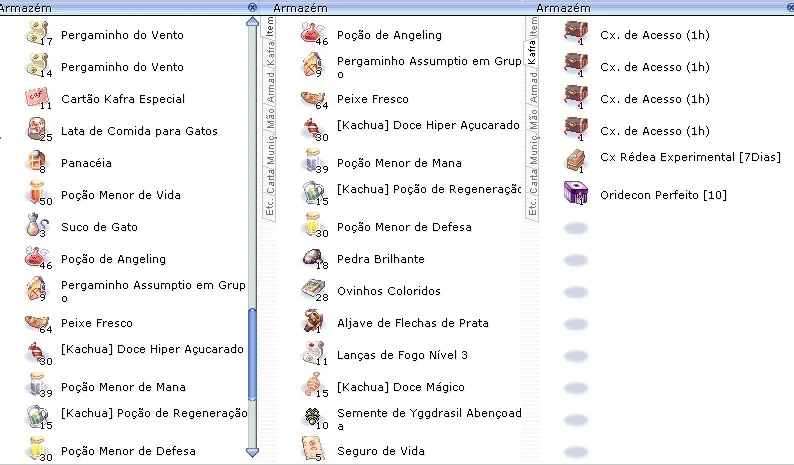Select the Pergaminho do Vento icon with count 17
The image size is (794, 465).
[x=38, y=33]
